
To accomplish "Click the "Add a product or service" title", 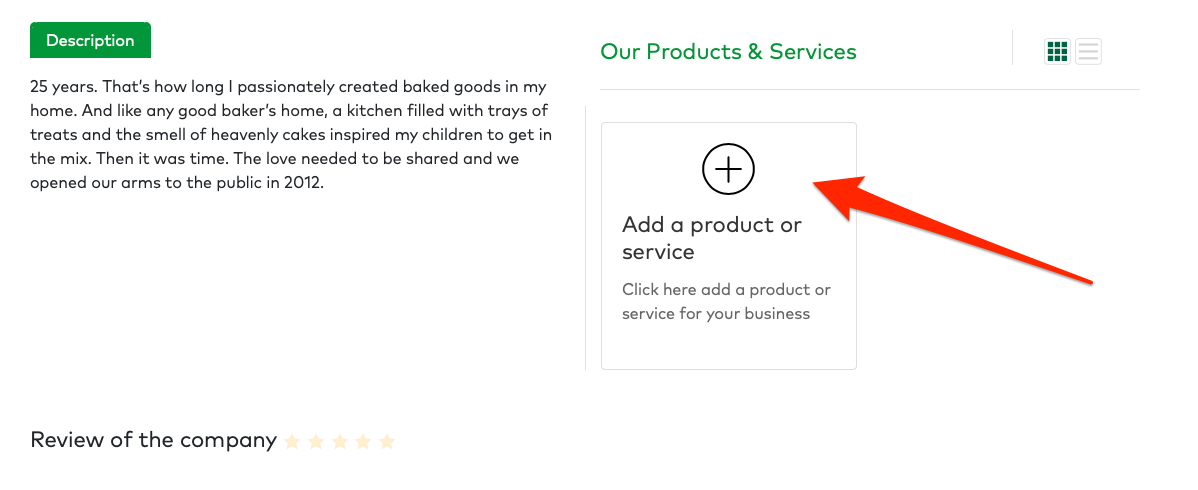I will click(x=711, y=238).
